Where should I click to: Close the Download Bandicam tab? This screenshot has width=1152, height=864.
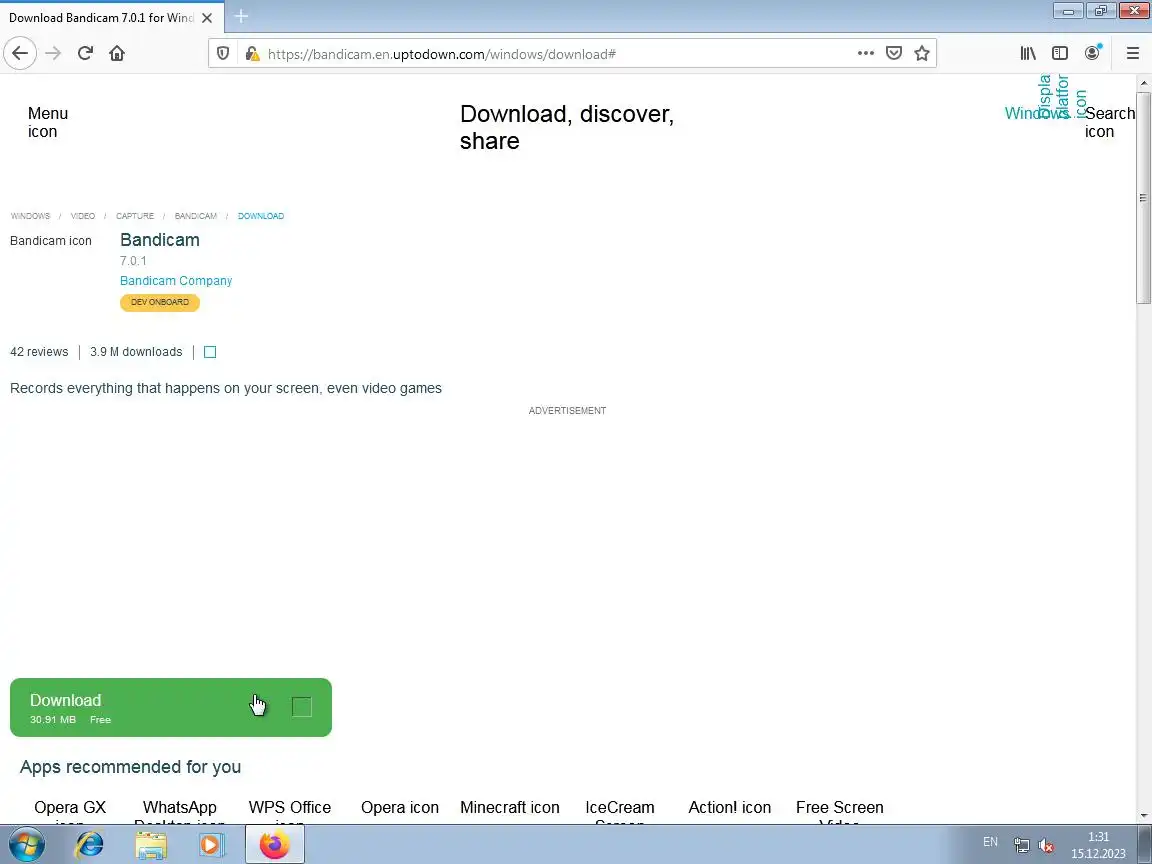point(207,18)
